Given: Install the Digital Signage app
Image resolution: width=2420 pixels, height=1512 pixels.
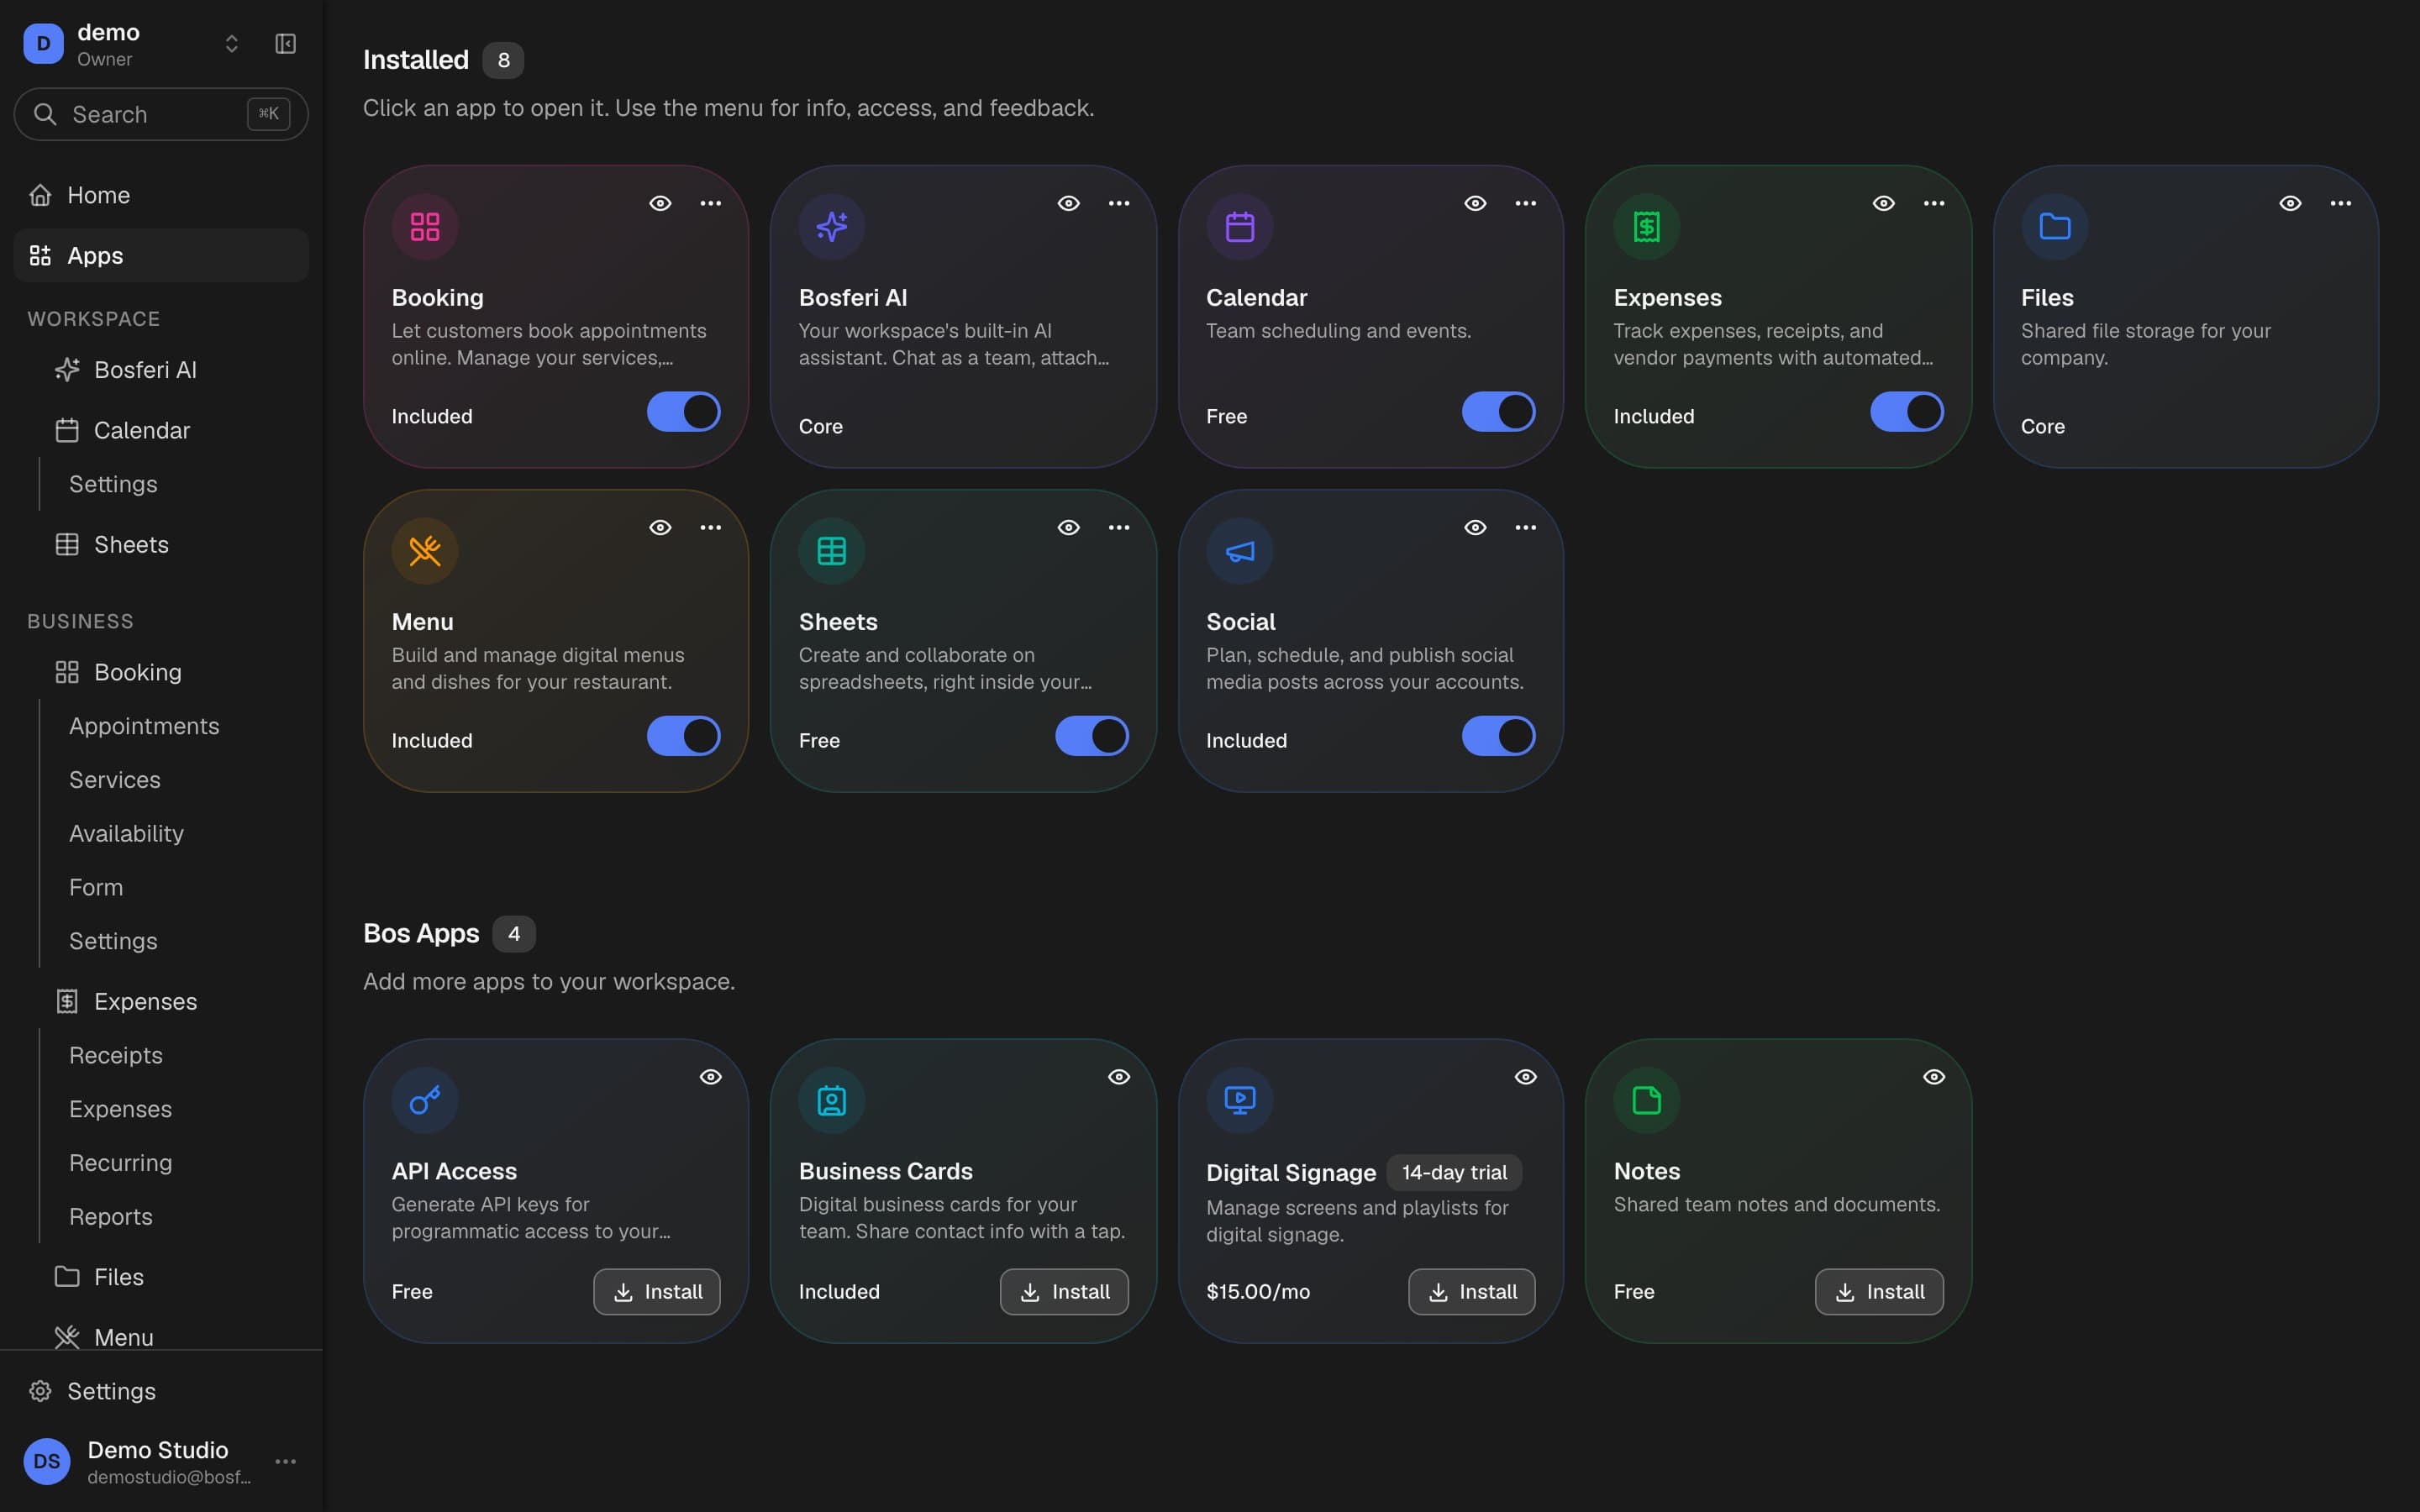Looking at the screenshot, I should pos(1472,1292).
